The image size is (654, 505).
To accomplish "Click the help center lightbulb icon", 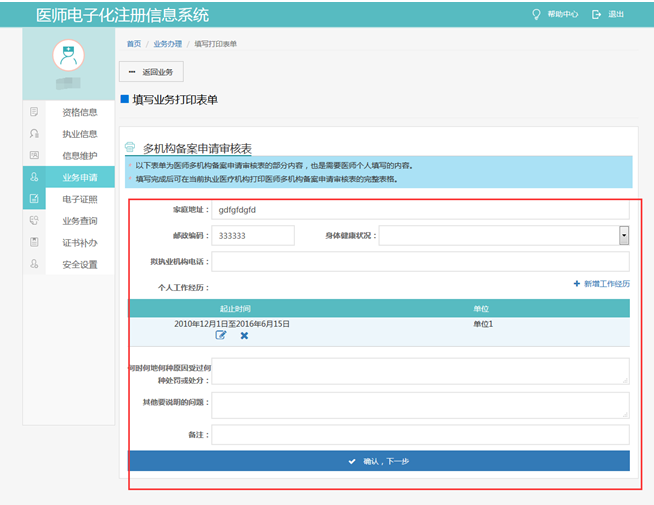I will [536, 14].
